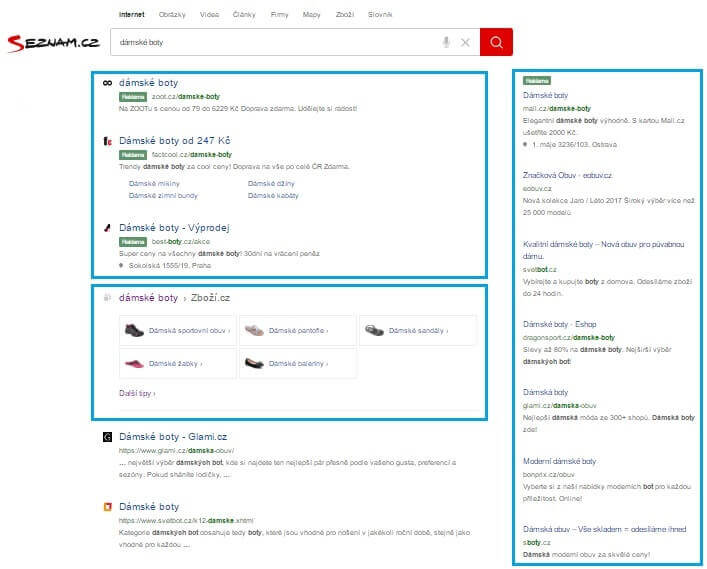
Task: Switch to the Obrázky tab
Action: click(172, 14)
